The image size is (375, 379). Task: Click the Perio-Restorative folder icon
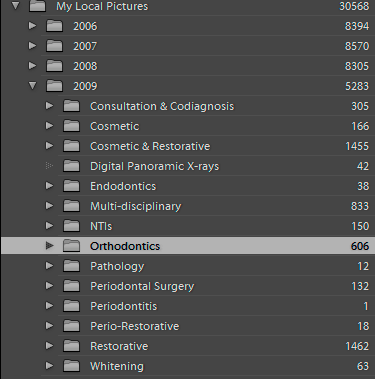(x=71, y=326)
